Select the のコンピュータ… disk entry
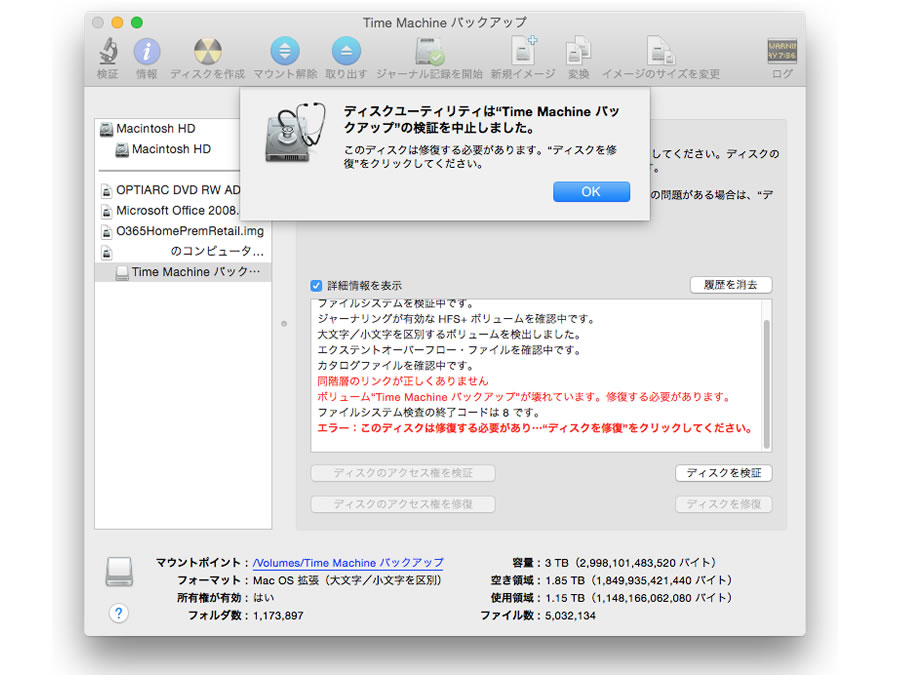 point(183,251)
